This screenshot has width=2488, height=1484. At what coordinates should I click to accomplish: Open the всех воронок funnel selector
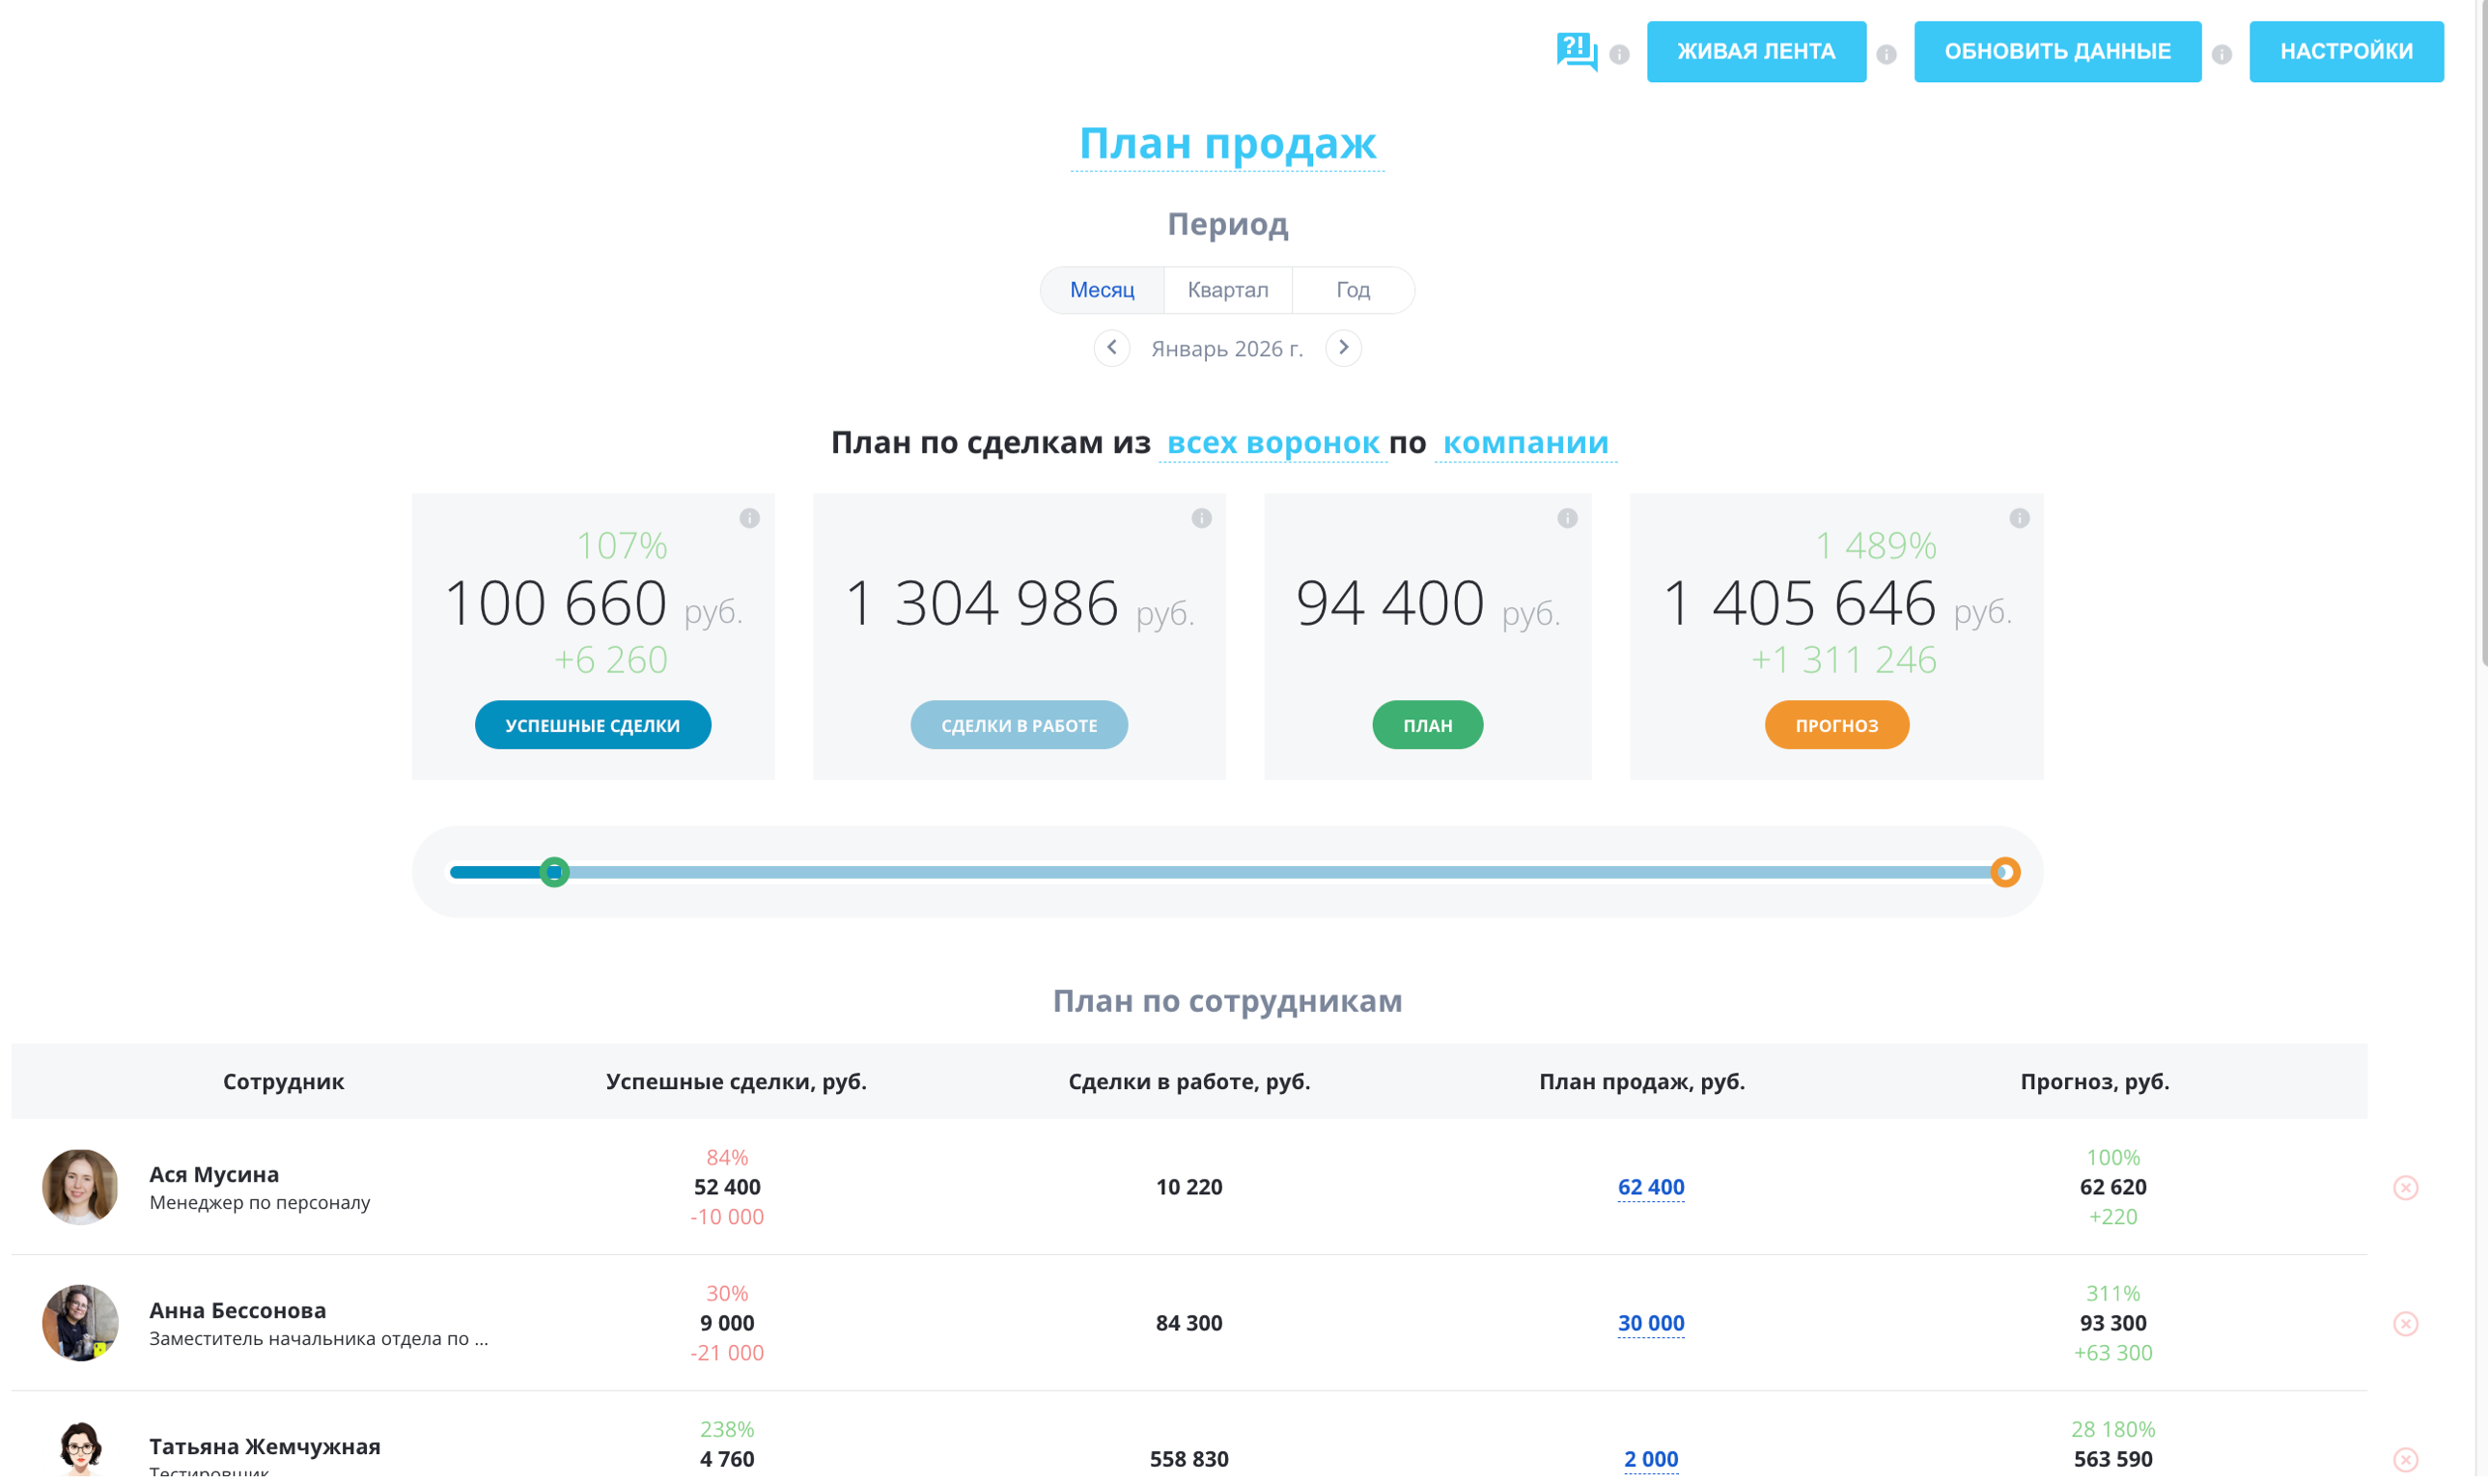tap(1272, 442)
